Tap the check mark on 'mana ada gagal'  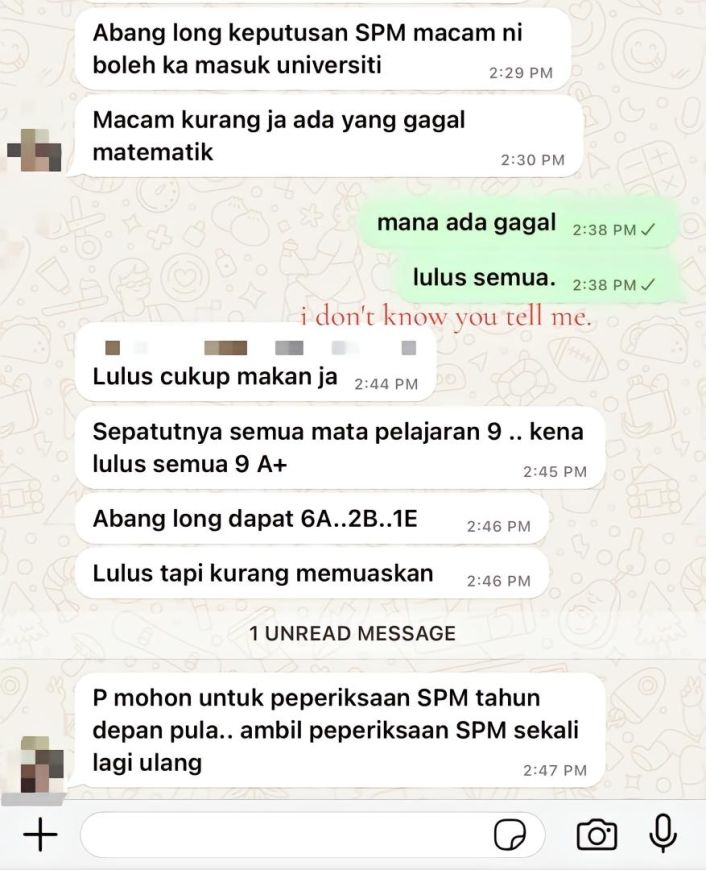click(x=648, y=230)
